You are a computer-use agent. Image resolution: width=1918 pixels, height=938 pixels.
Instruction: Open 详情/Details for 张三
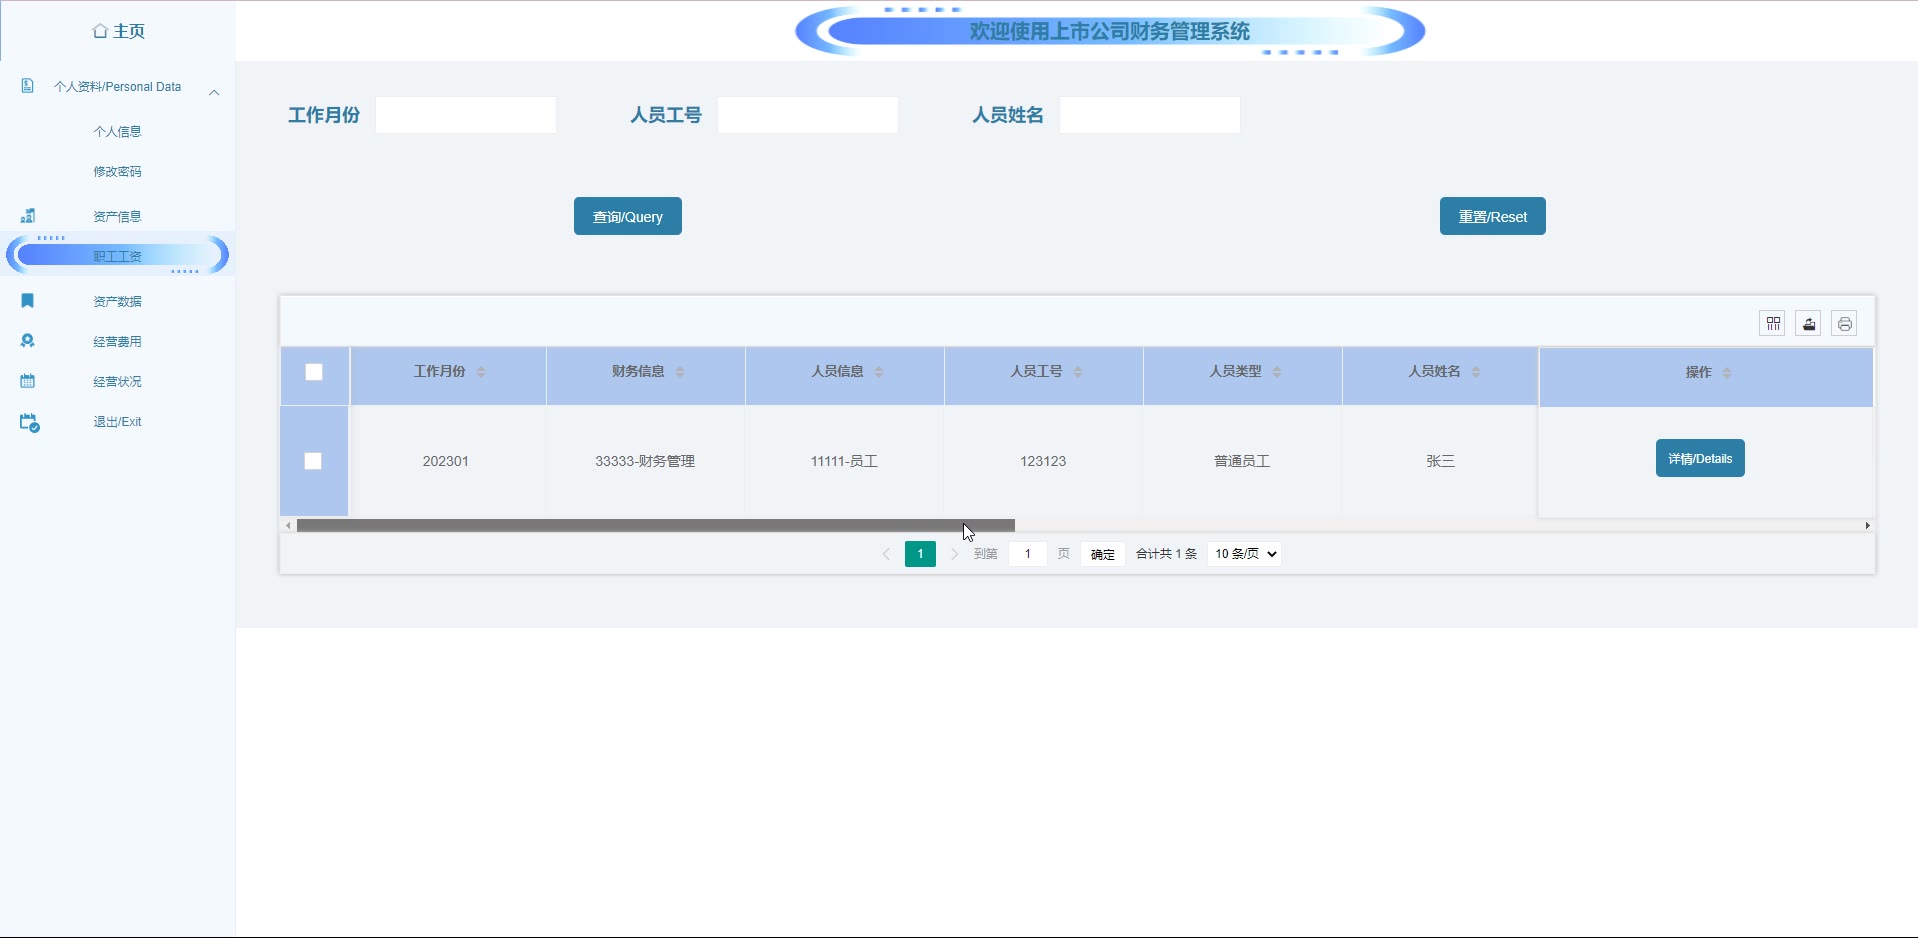1699,459
